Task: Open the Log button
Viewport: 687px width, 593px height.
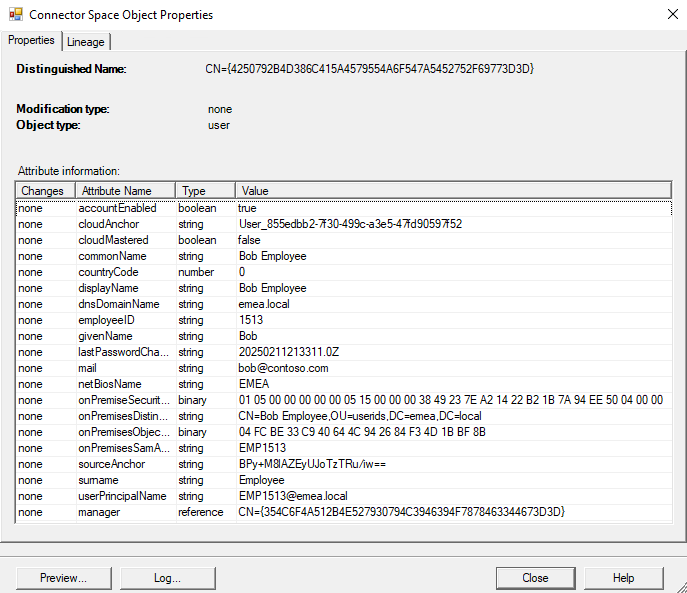Action: point(167,578)
